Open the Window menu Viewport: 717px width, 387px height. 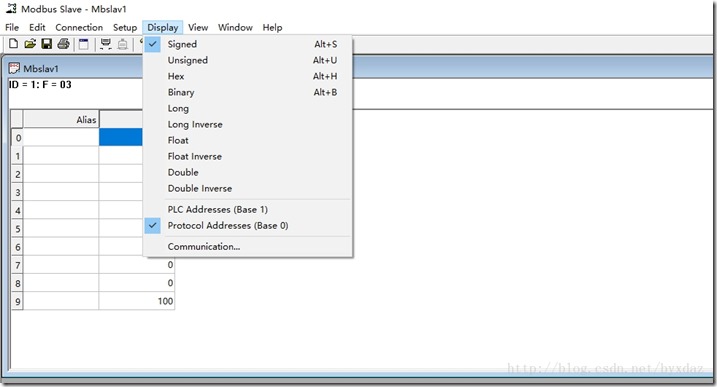(x=235, y=27)
